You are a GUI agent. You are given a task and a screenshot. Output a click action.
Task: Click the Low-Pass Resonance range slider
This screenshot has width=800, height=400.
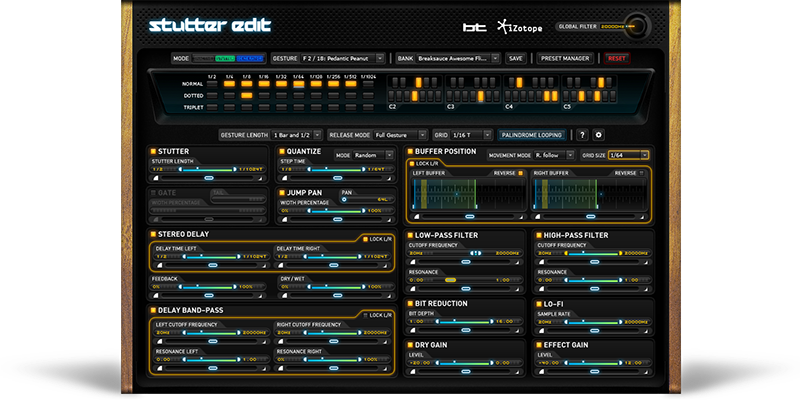[465, 280]
